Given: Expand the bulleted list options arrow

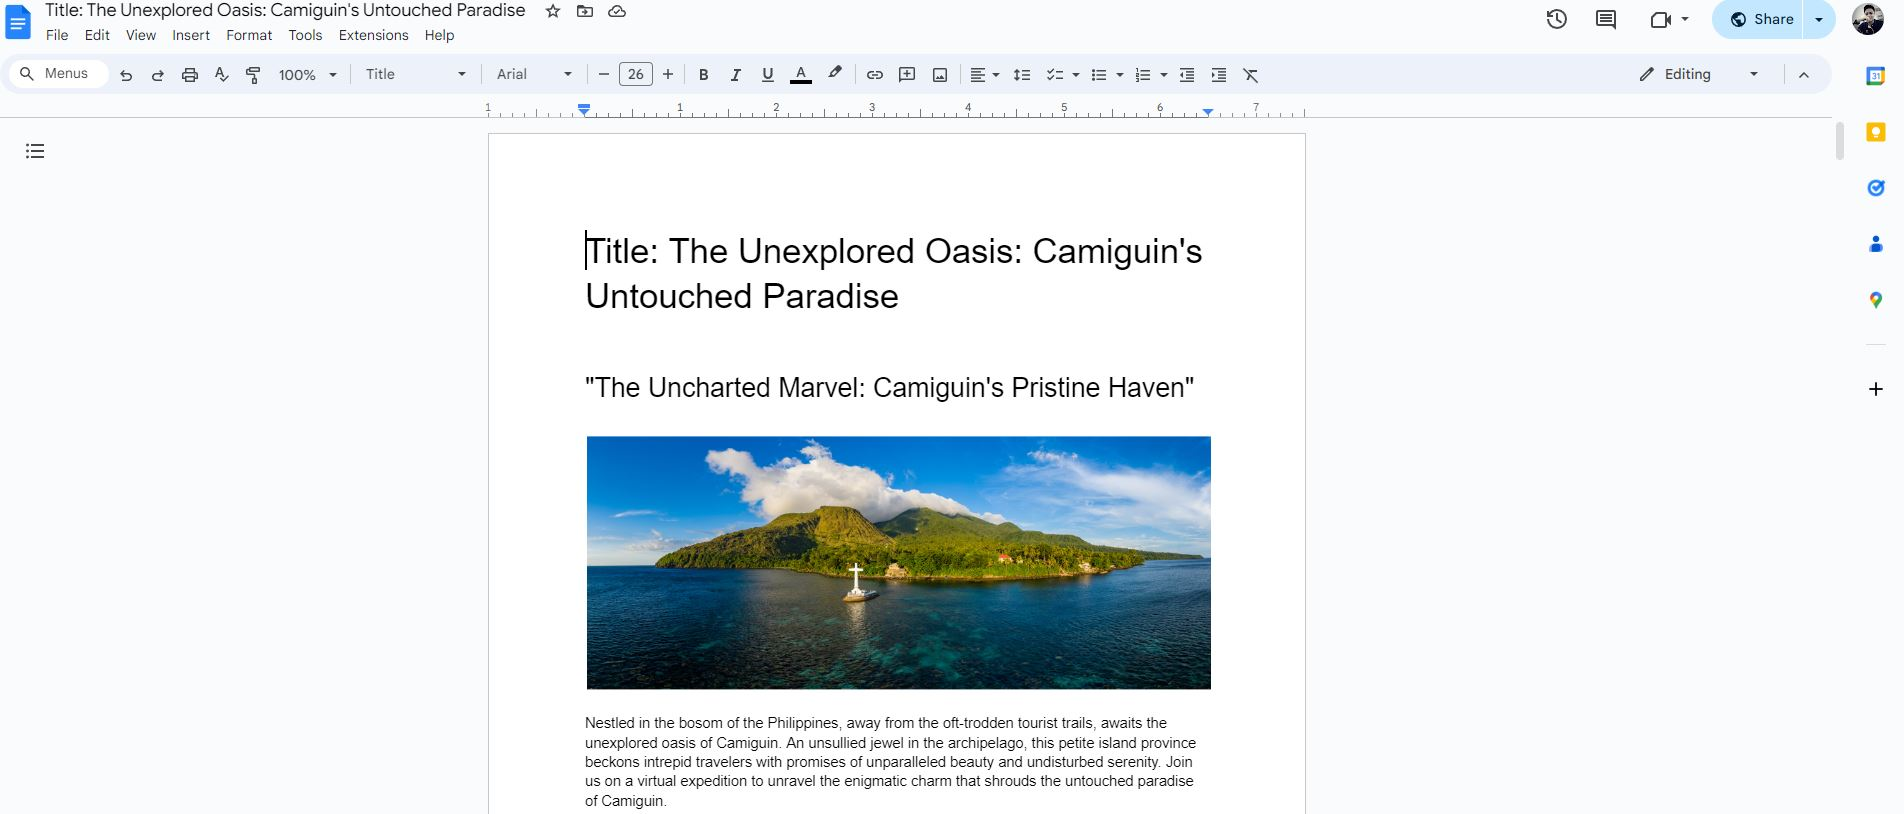Looking at the screenshot, I should pos(1120,75).
